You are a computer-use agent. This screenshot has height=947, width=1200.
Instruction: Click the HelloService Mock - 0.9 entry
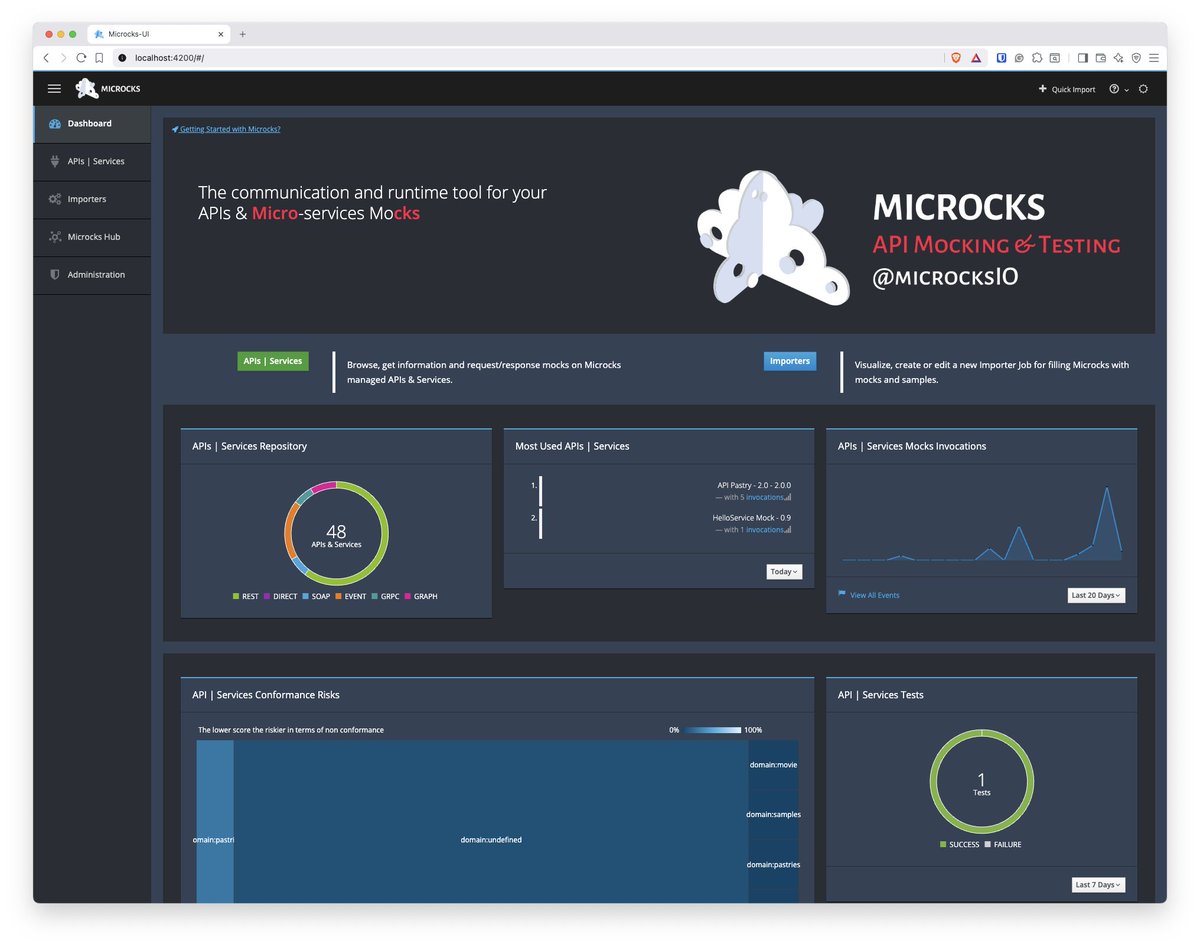751,518
